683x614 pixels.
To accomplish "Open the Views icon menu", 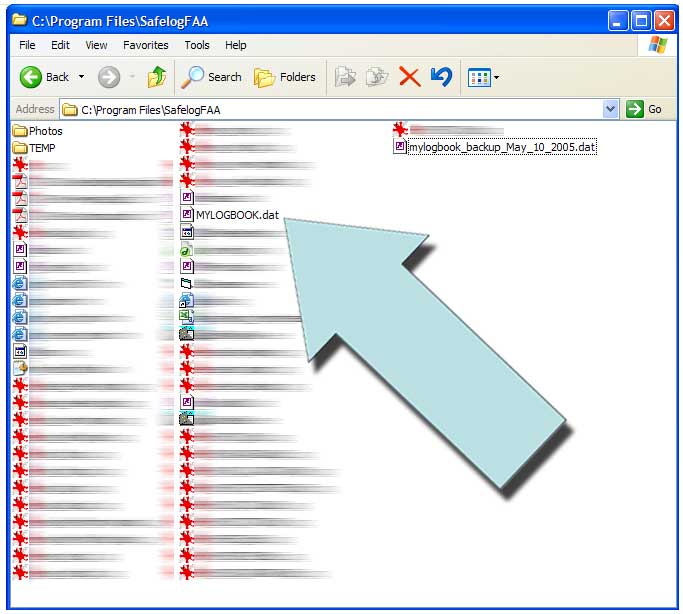I will pyautogui.click(x=483, y=78).
